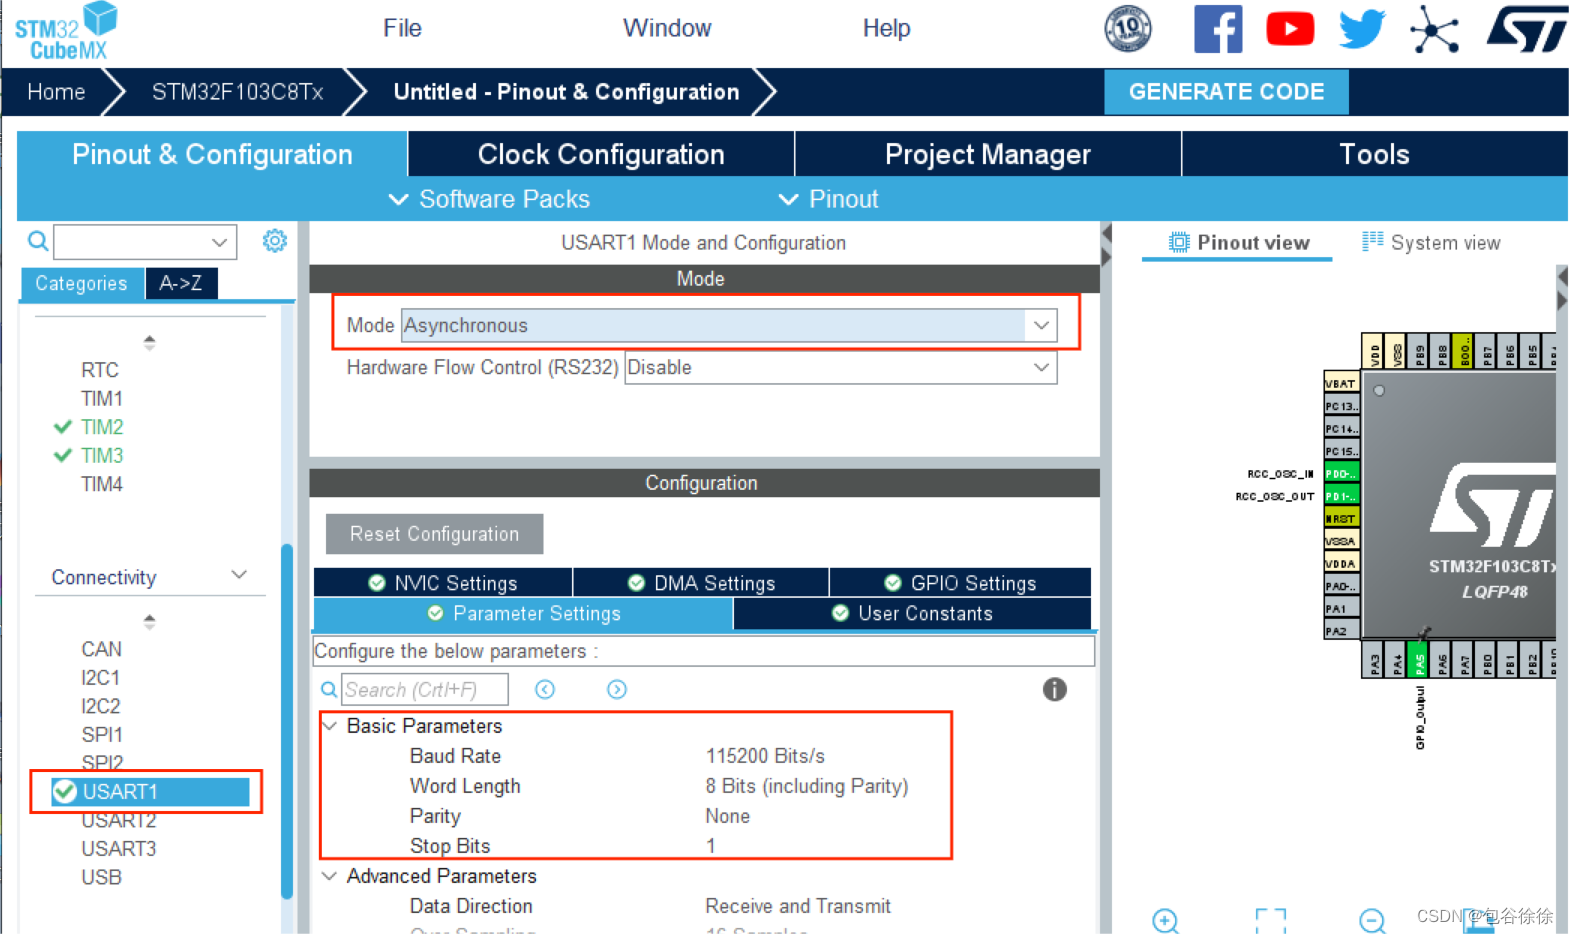Go to previous search result arrow

(x=545, y=689)
